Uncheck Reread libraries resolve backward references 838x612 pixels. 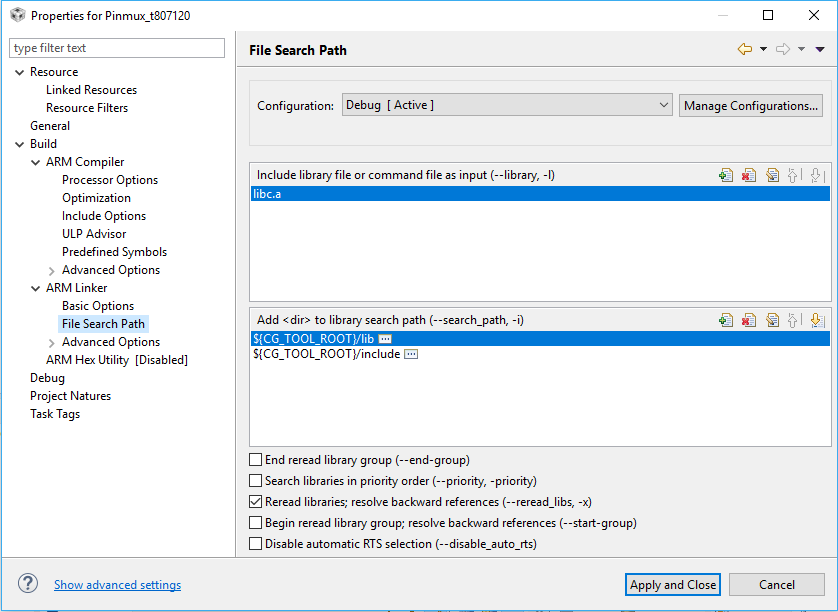pos(256,502)
